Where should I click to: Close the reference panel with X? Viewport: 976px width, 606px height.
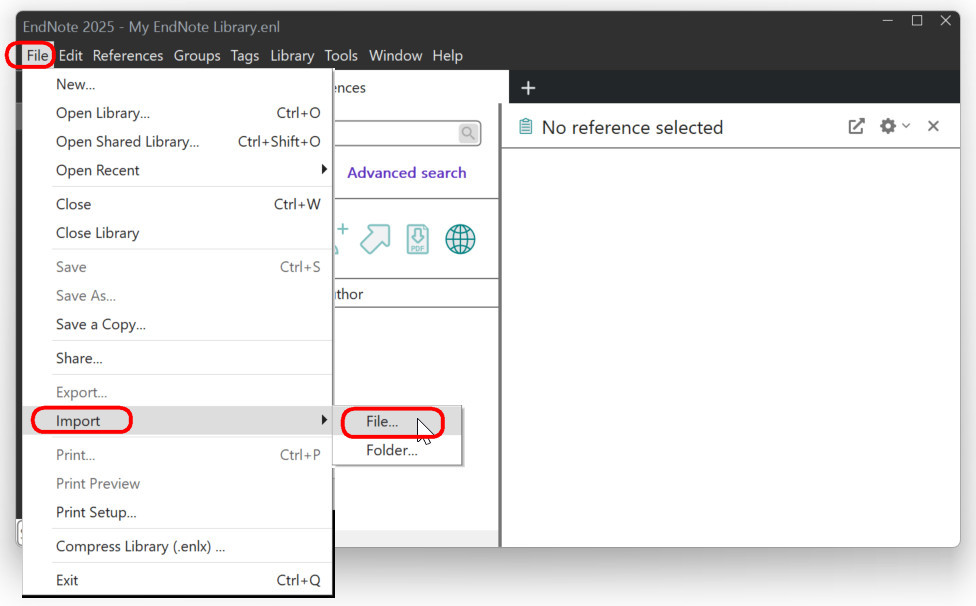click(x=933, y=126)
